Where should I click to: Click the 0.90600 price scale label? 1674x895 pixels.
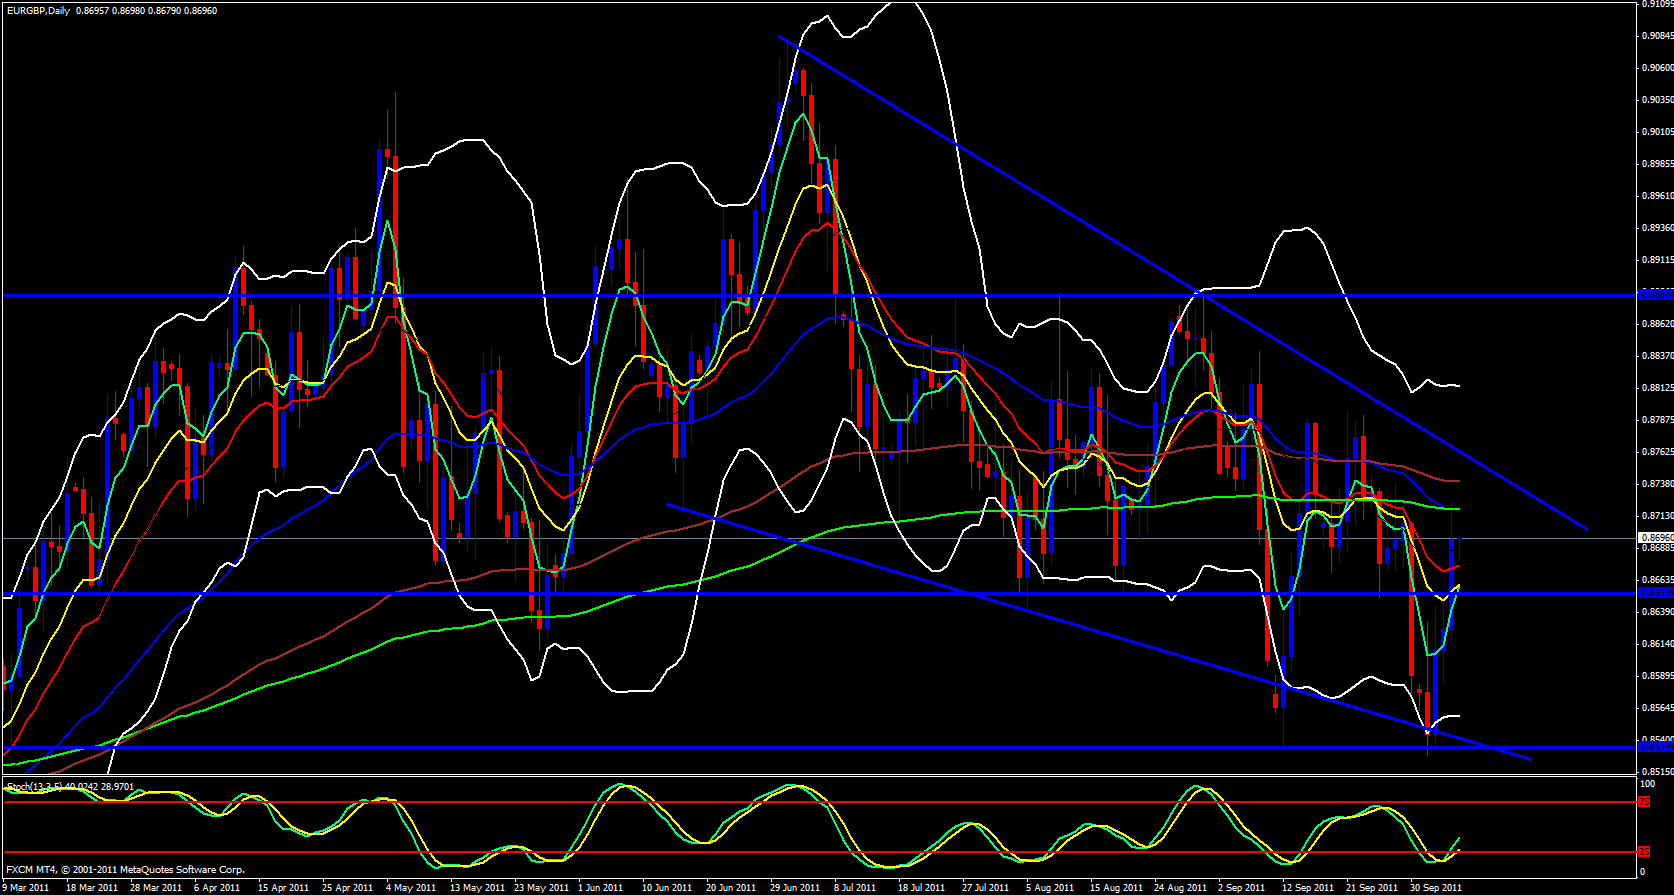coord(1657,68)
